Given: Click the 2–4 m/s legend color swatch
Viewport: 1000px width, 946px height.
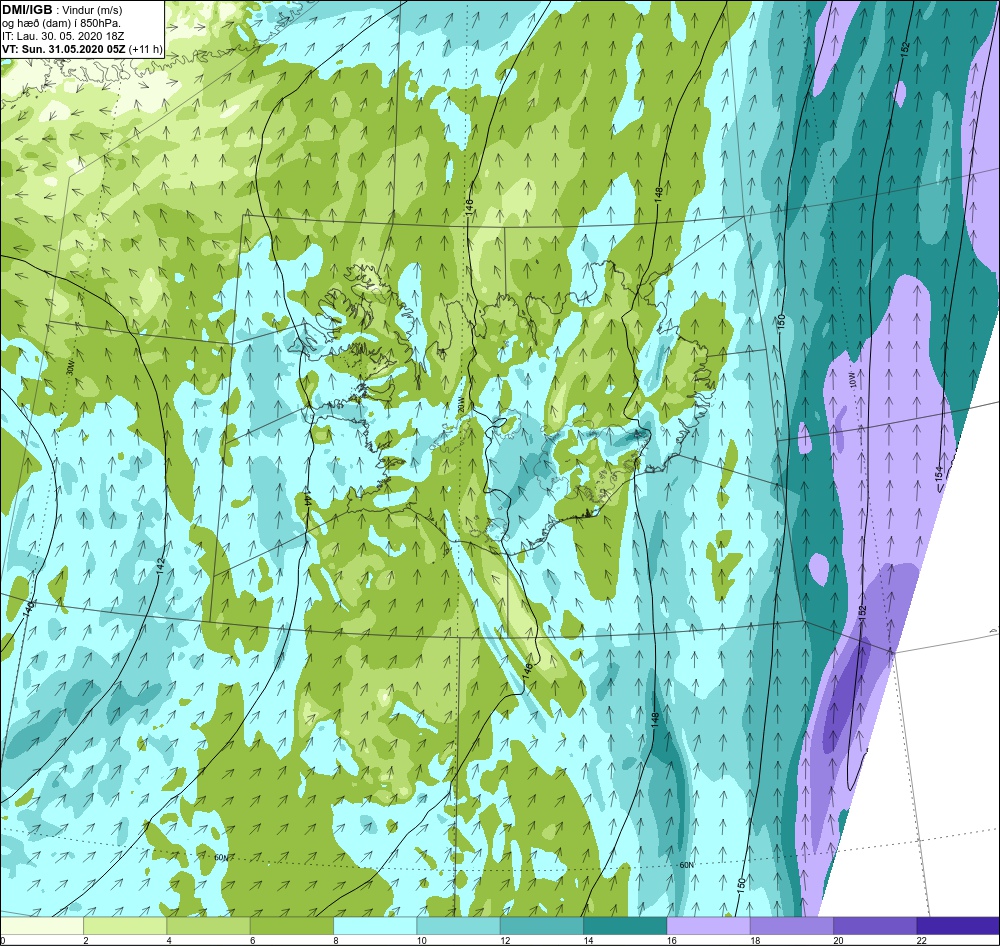Looking at the screenshot, I should [125, 926].
